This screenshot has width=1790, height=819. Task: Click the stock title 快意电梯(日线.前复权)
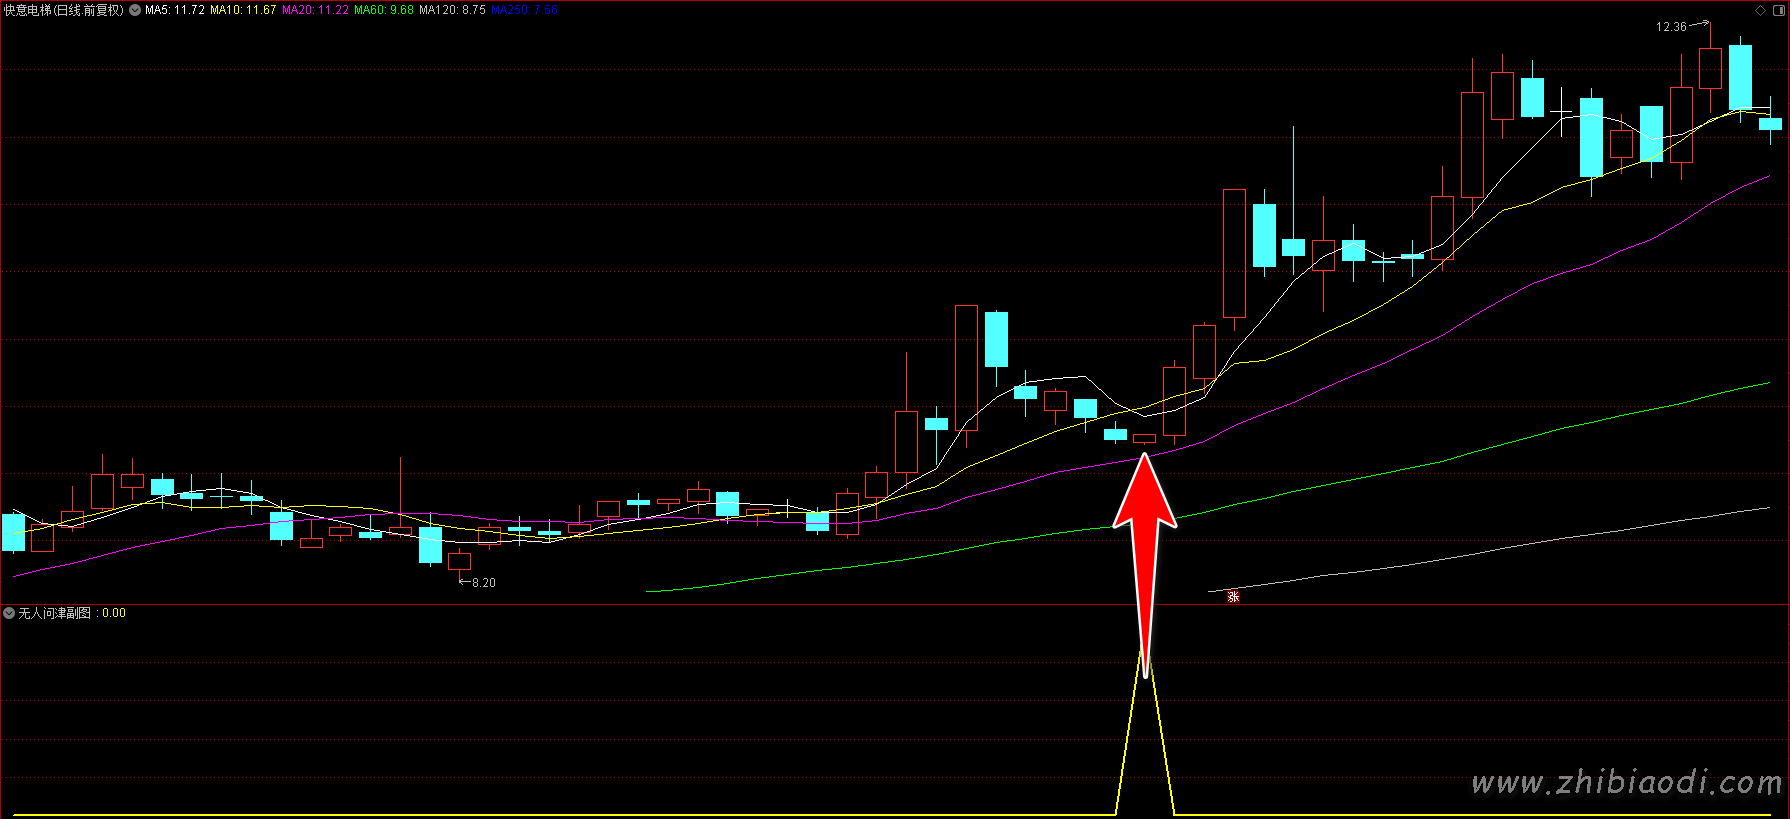click(64, 10)
